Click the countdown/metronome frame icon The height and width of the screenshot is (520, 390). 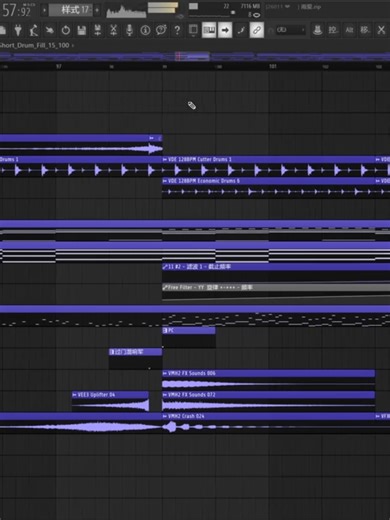click(x=193, y=30)
